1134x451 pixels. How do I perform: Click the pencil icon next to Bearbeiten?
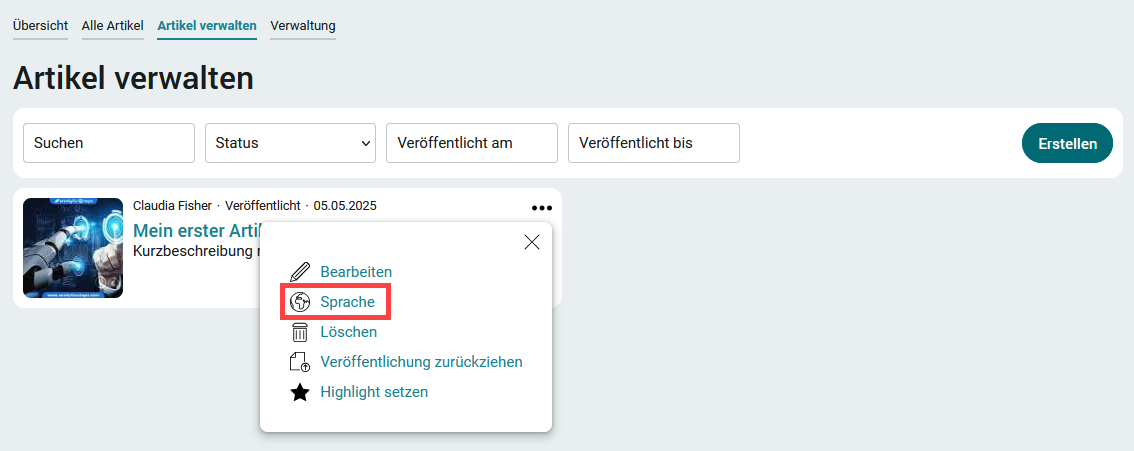click(299, 272)
